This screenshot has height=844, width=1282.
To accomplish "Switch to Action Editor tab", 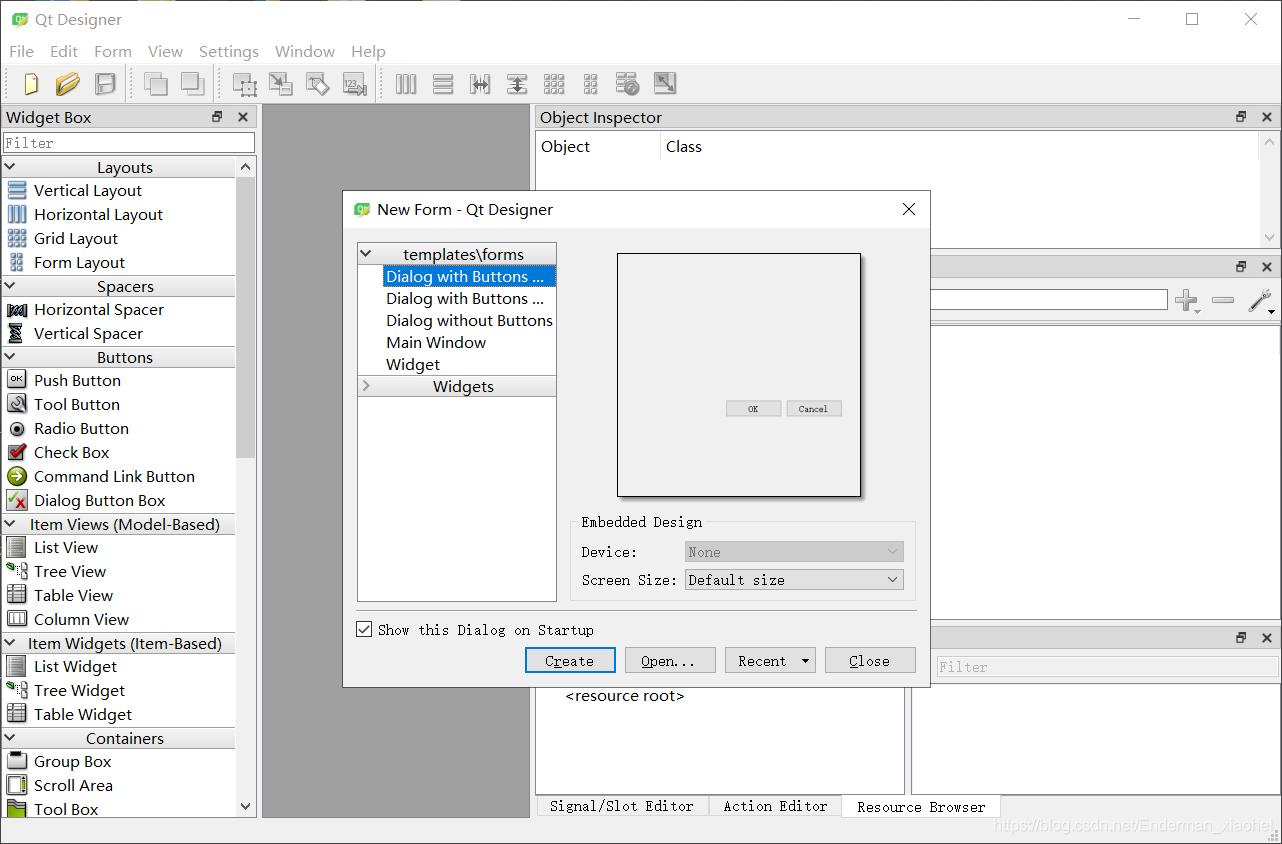I will click(776, 806).
